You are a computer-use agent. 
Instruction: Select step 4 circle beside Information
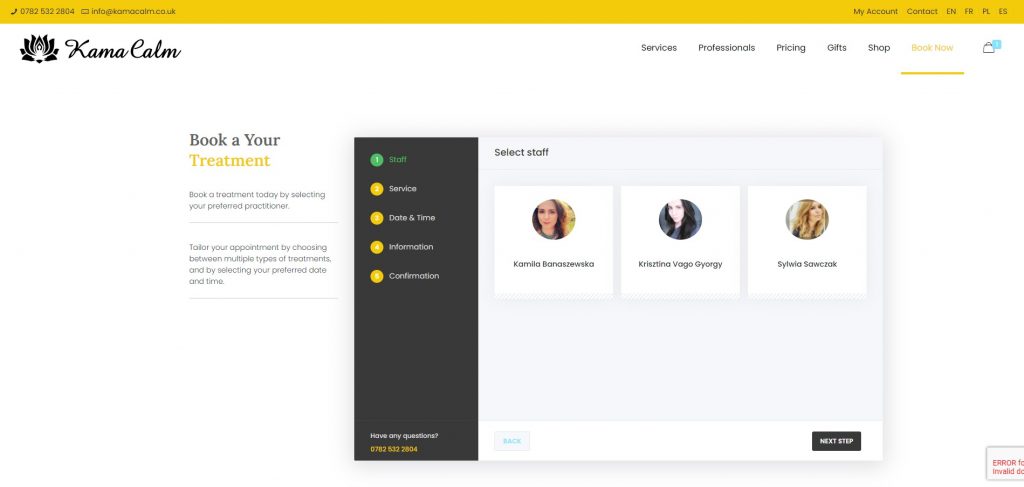pos(377,247)
